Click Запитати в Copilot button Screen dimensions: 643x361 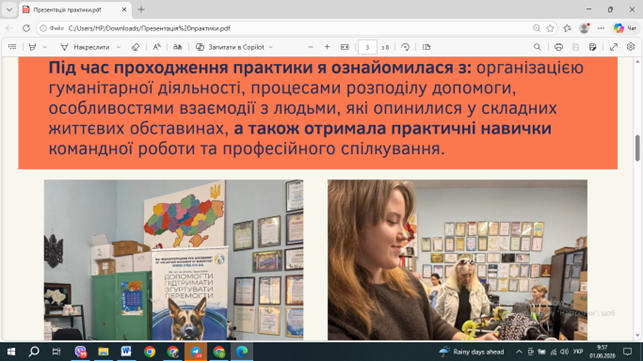point(230,47)
